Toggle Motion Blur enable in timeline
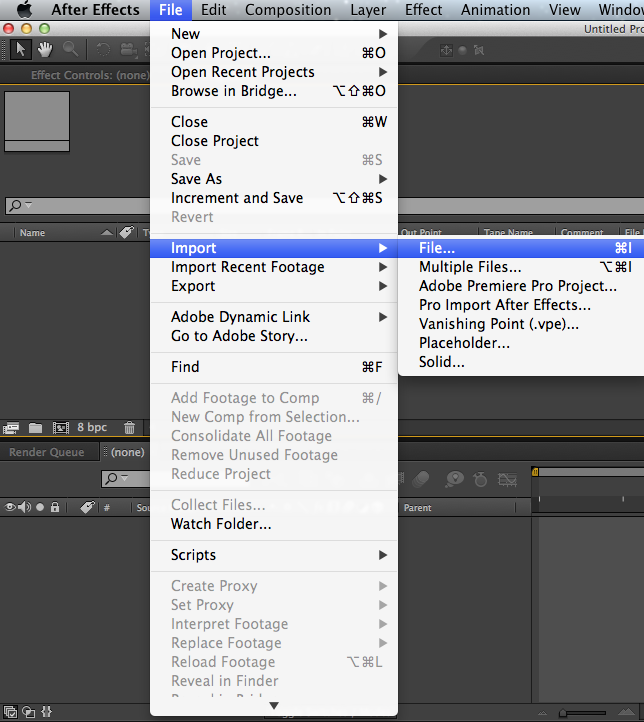644x722 pixels. pos(420,479)
